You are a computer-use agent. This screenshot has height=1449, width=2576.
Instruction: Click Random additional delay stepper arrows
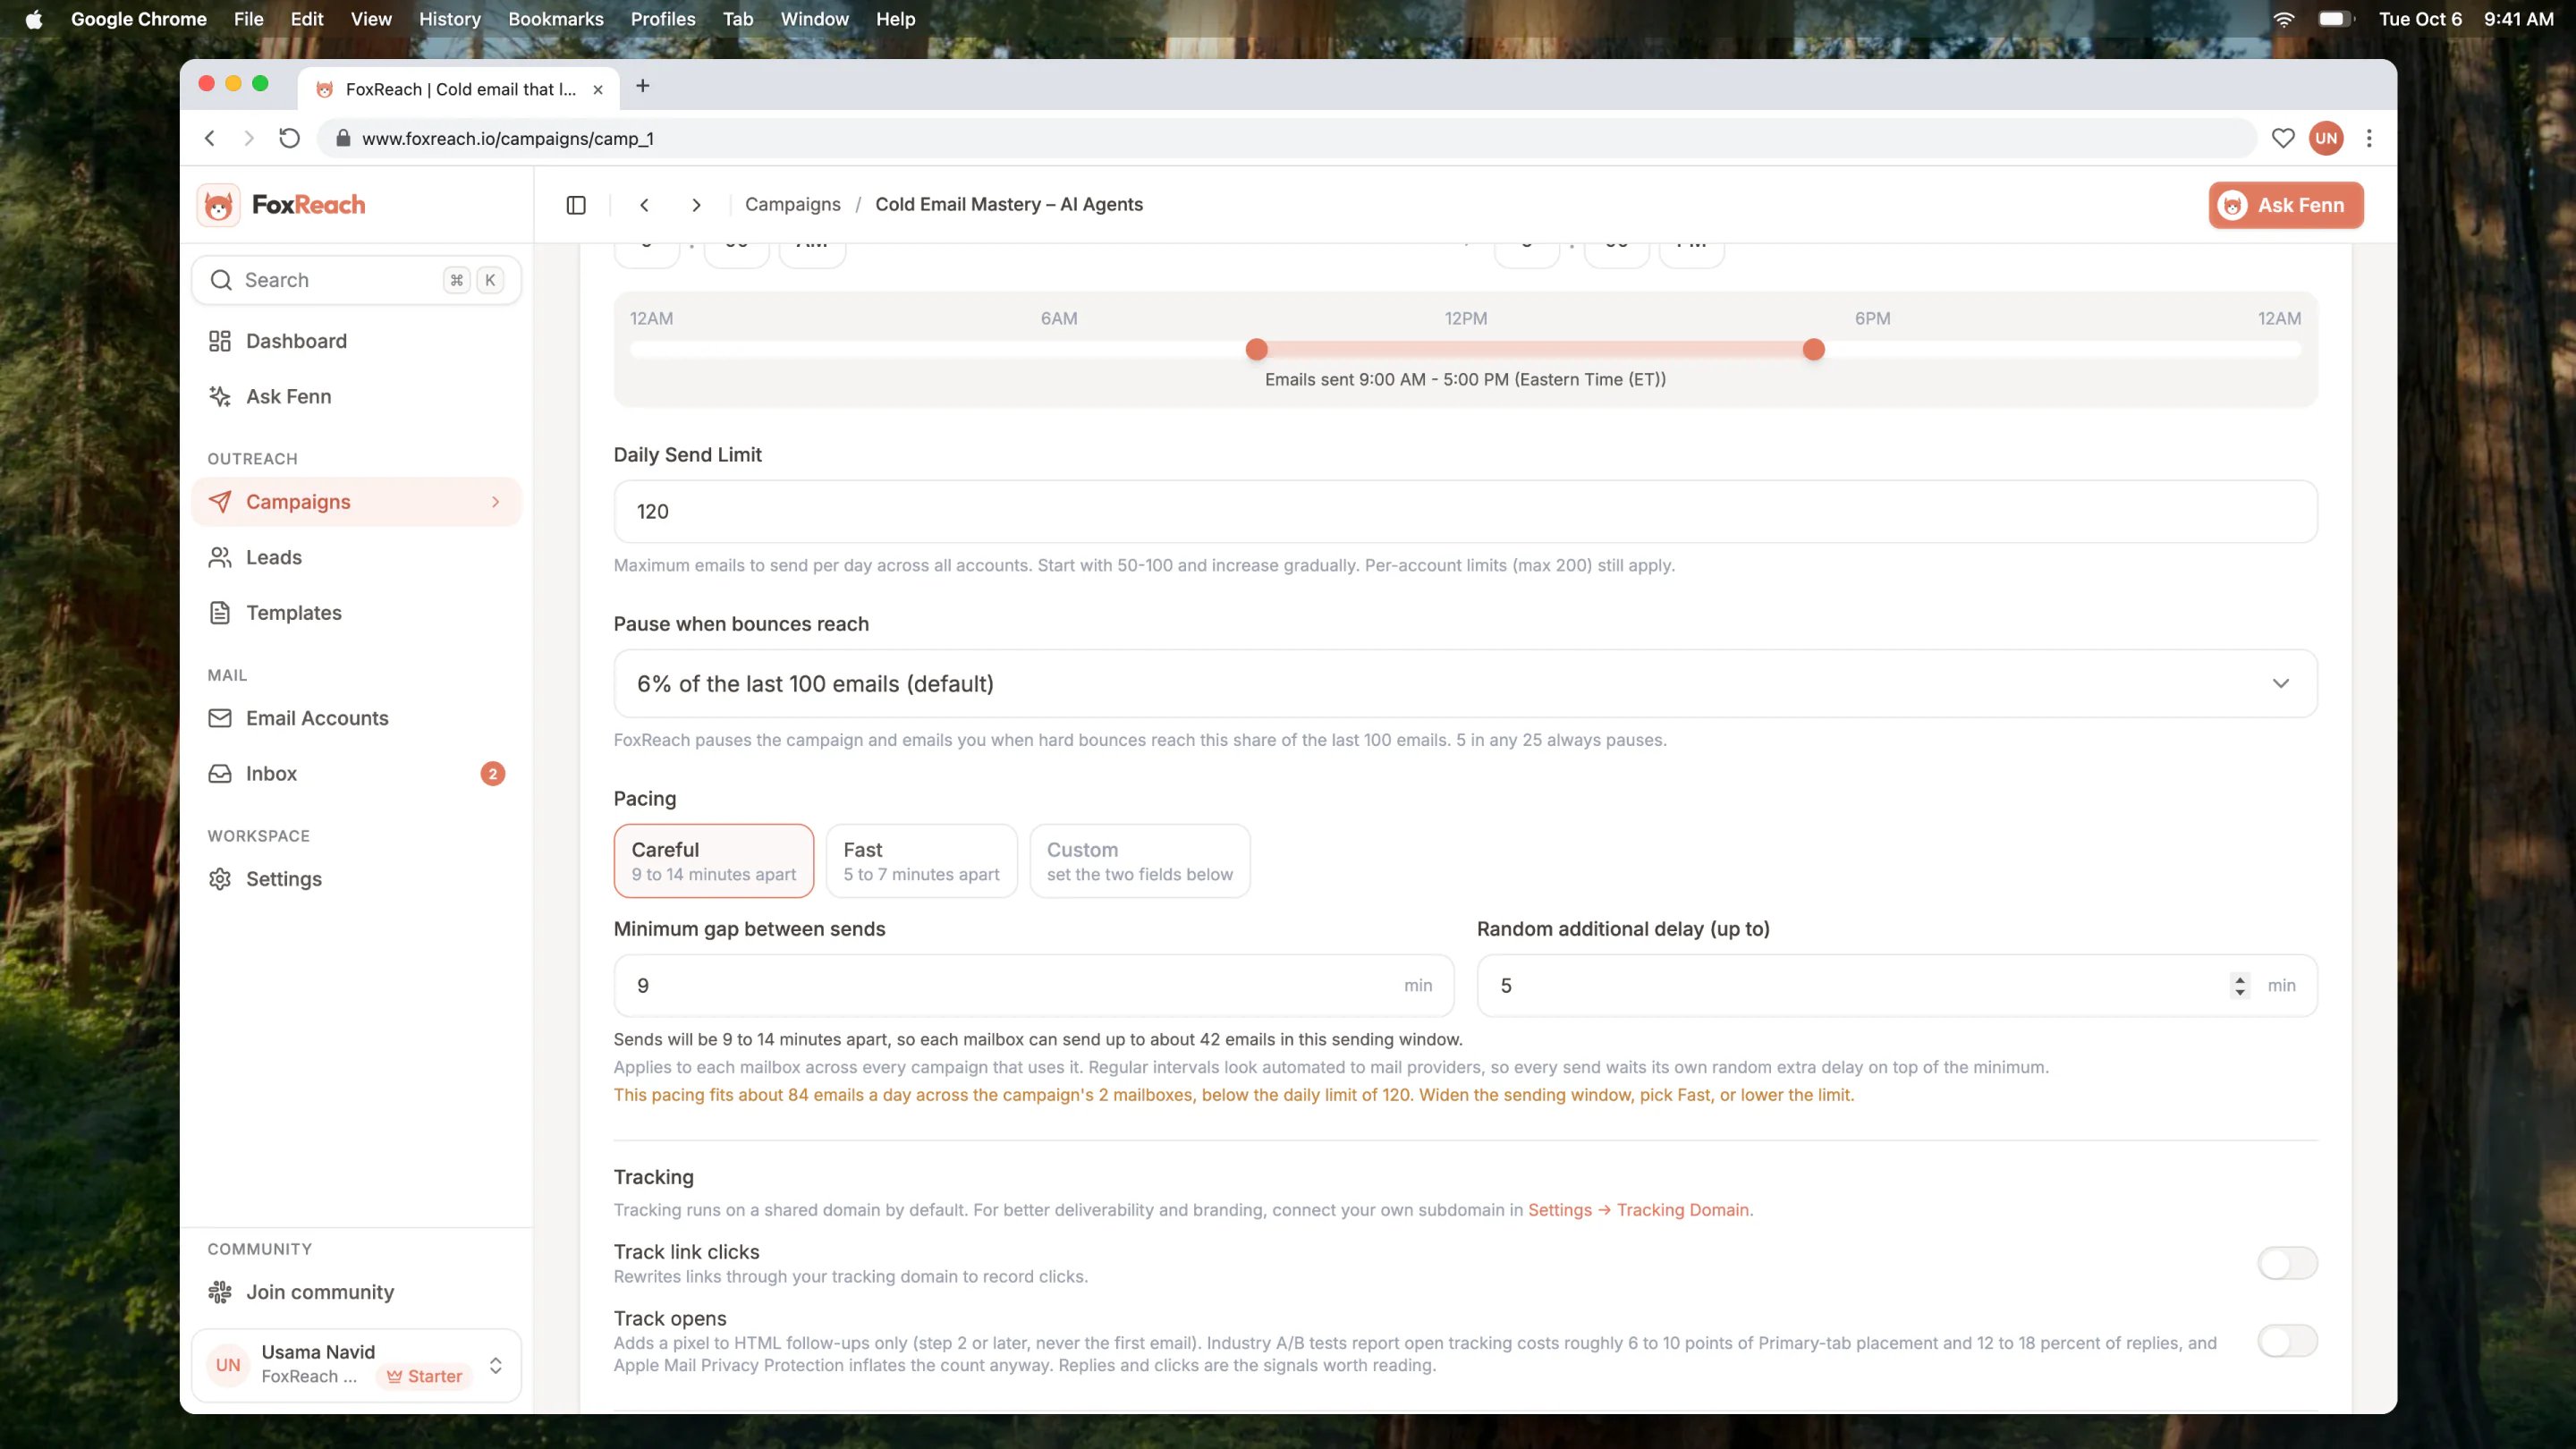click(x=2239, y=986)
